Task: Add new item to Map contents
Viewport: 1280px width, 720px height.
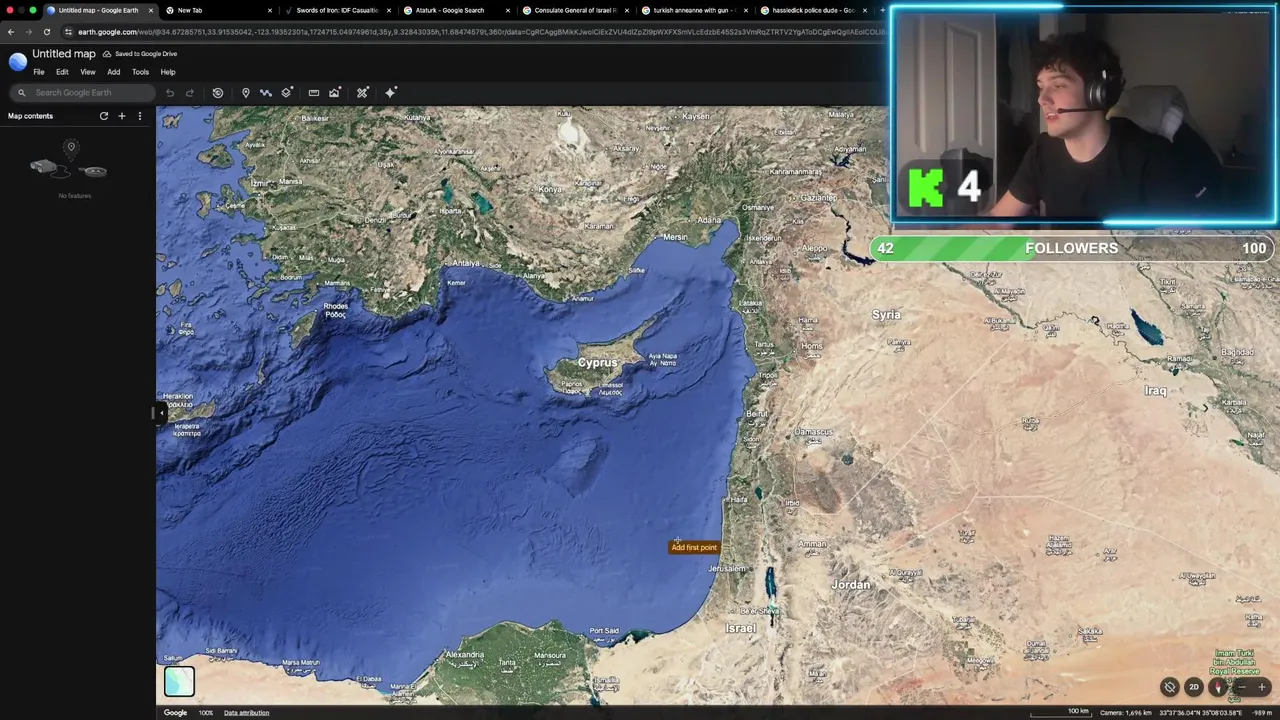Action: point(122,116)
